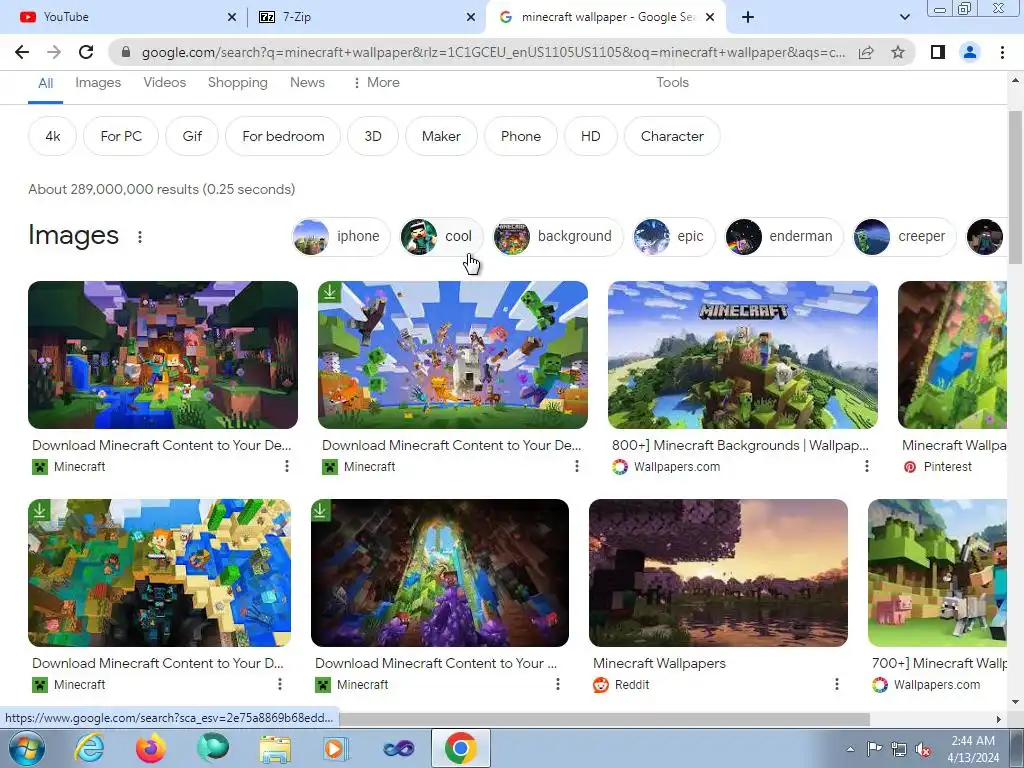Click the taskbar clock showing 2:44 AM
Screen dimensions: 1024x768
click(973, 749)
